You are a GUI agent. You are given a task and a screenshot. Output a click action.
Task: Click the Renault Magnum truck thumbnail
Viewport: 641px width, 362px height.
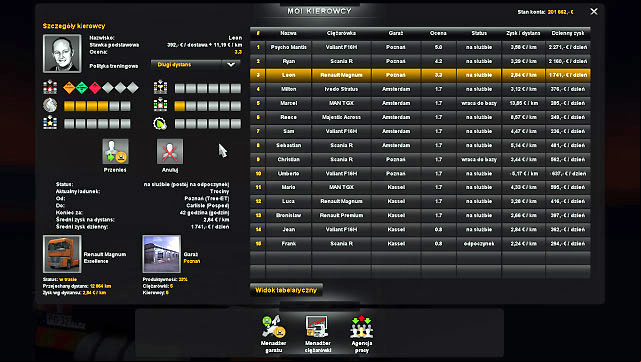coord(62,254)
